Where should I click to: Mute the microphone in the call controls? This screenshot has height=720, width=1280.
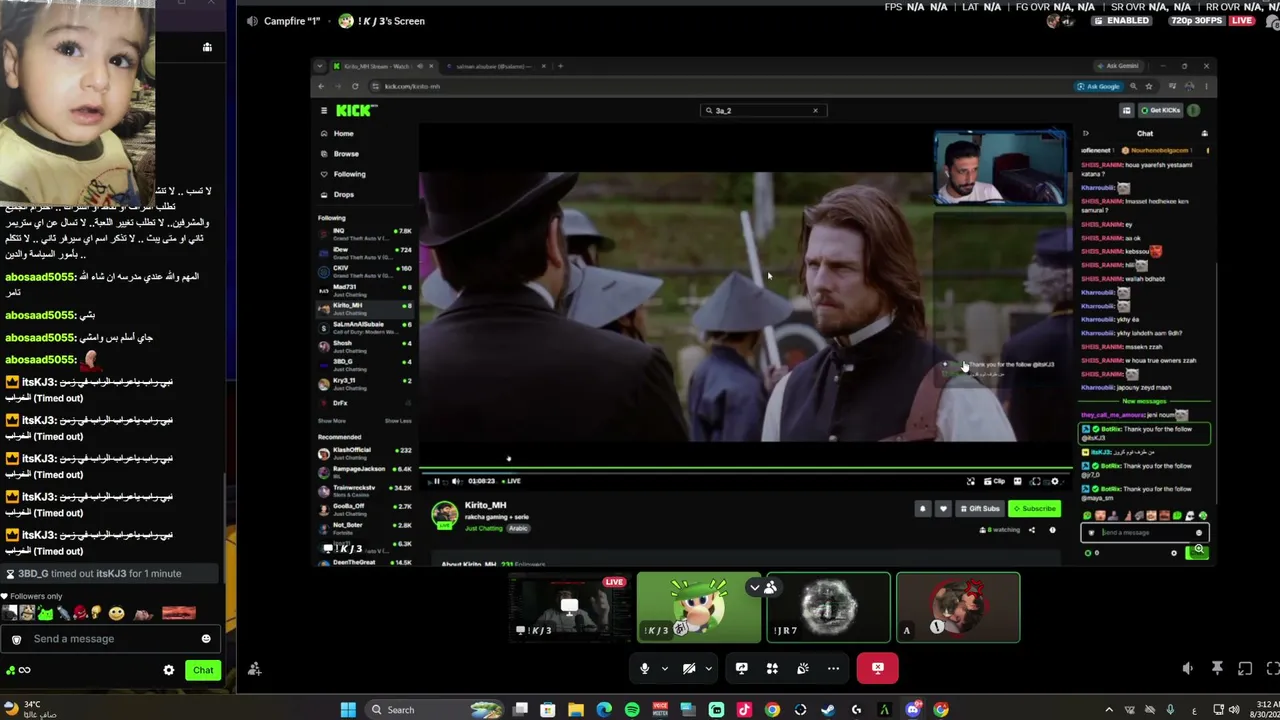click(645, 668)
